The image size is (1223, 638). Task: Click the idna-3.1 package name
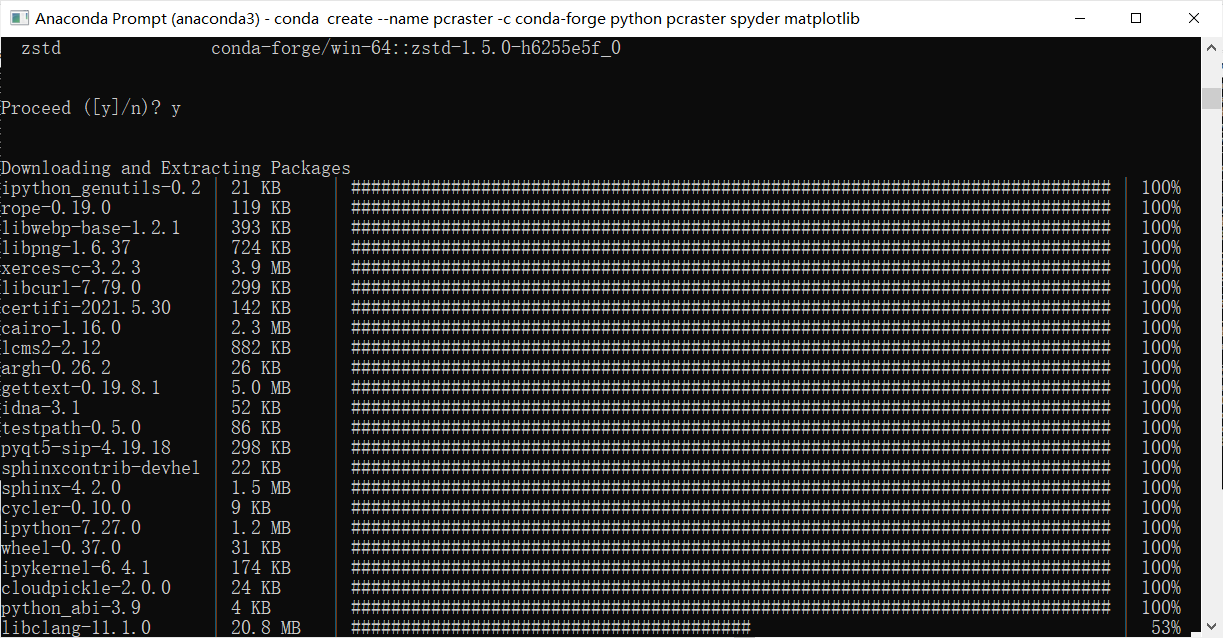(x=41, y=408)
